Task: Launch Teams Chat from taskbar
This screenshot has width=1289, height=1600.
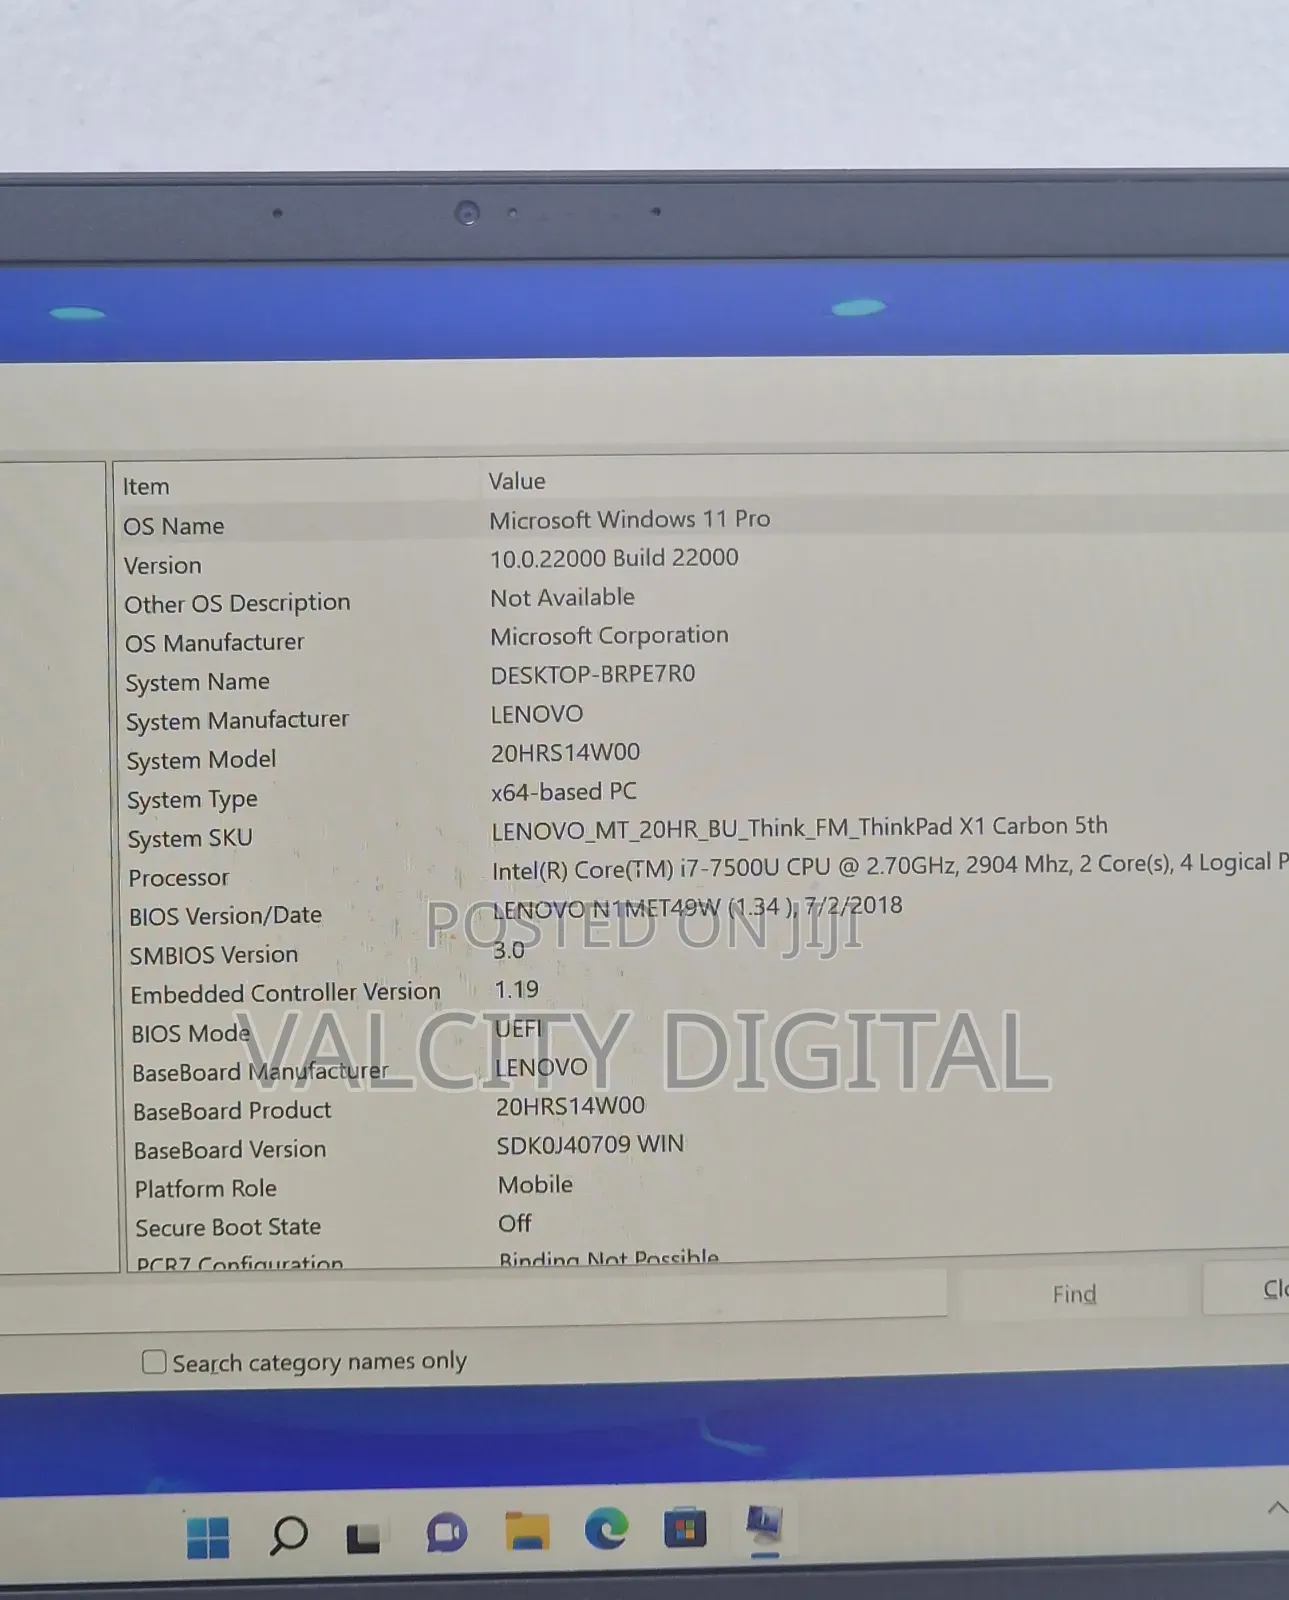Action: pos(446,1533)
